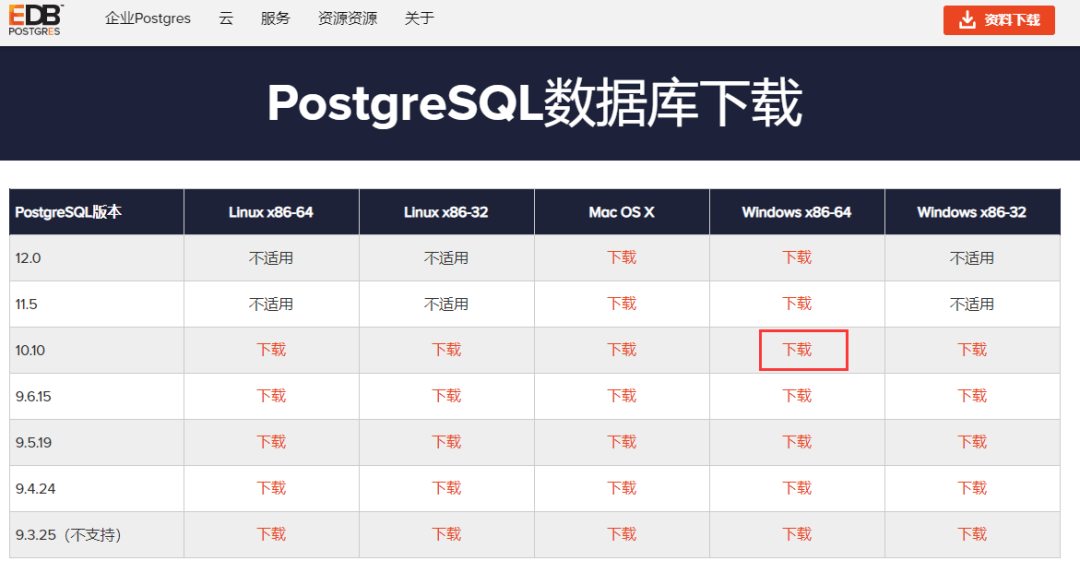Open the 云 menu item

(226, 19)
